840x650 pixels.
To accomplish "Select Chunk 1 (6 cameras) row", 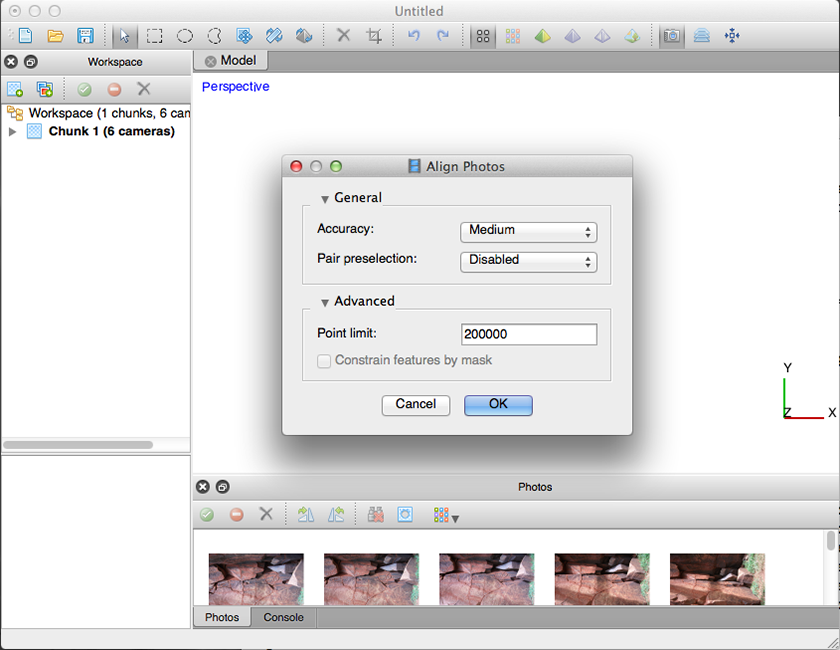I will click(x=96, y=131).
